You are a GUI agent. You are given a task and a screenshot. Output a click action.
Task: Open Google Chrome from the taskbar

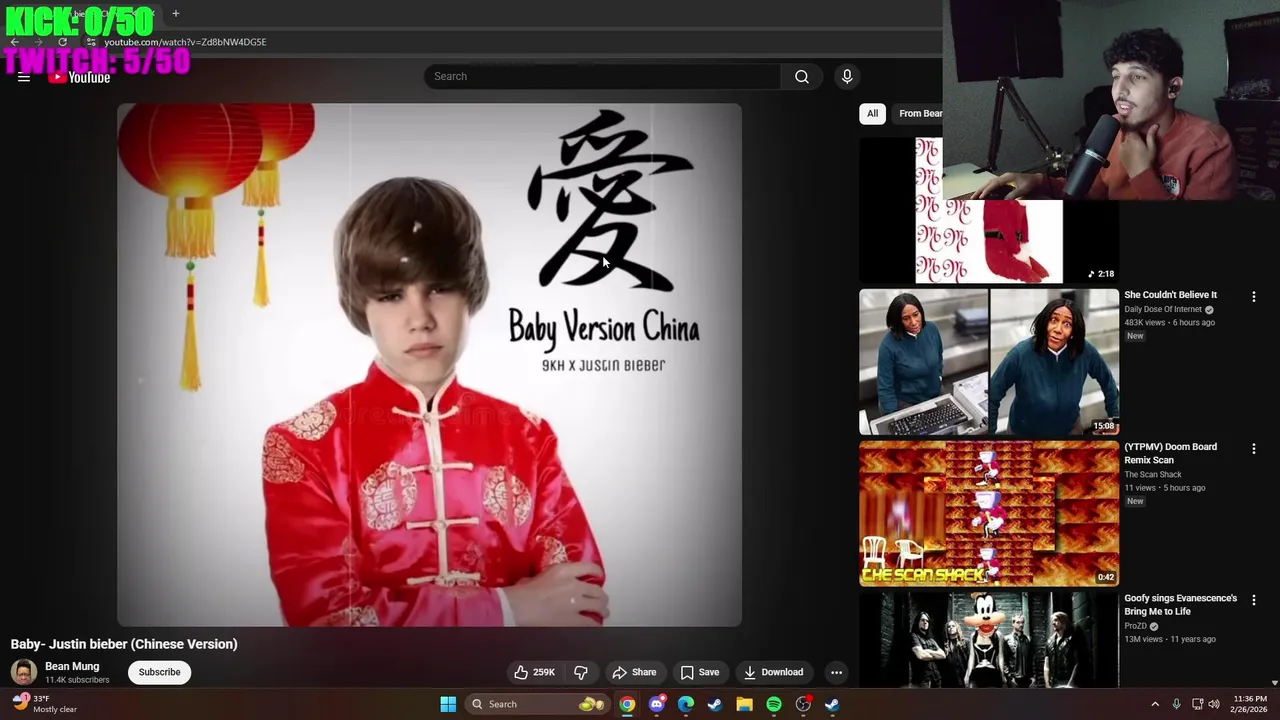click(x=627, y=704)
